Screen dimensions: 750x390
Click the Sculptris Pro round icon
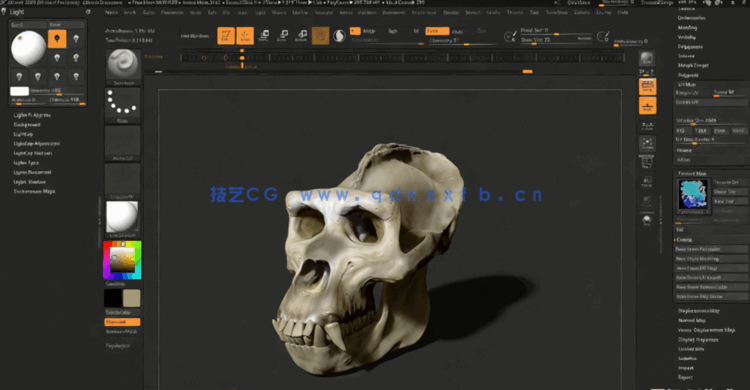click(x=339, y=36)
